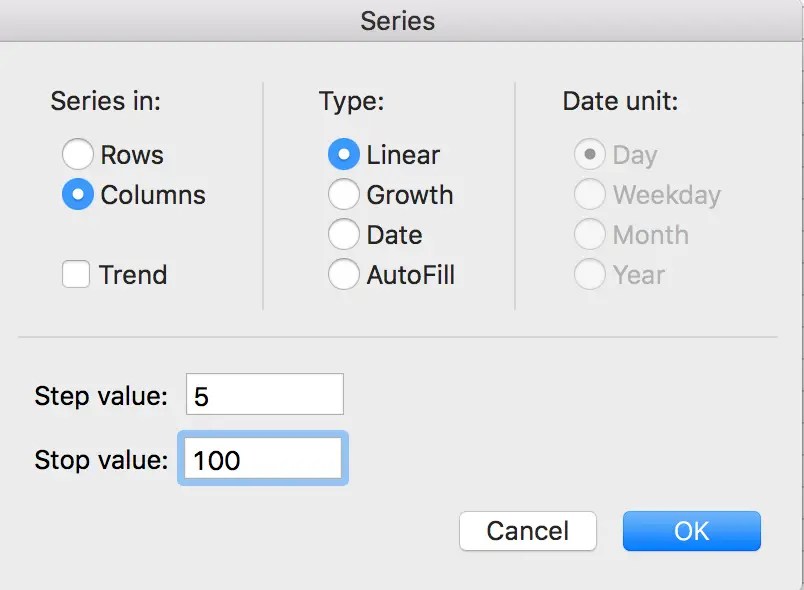Click the Stop value label
Screen dimensions: 804x590
pyautogui.click(x=102, y=460)
